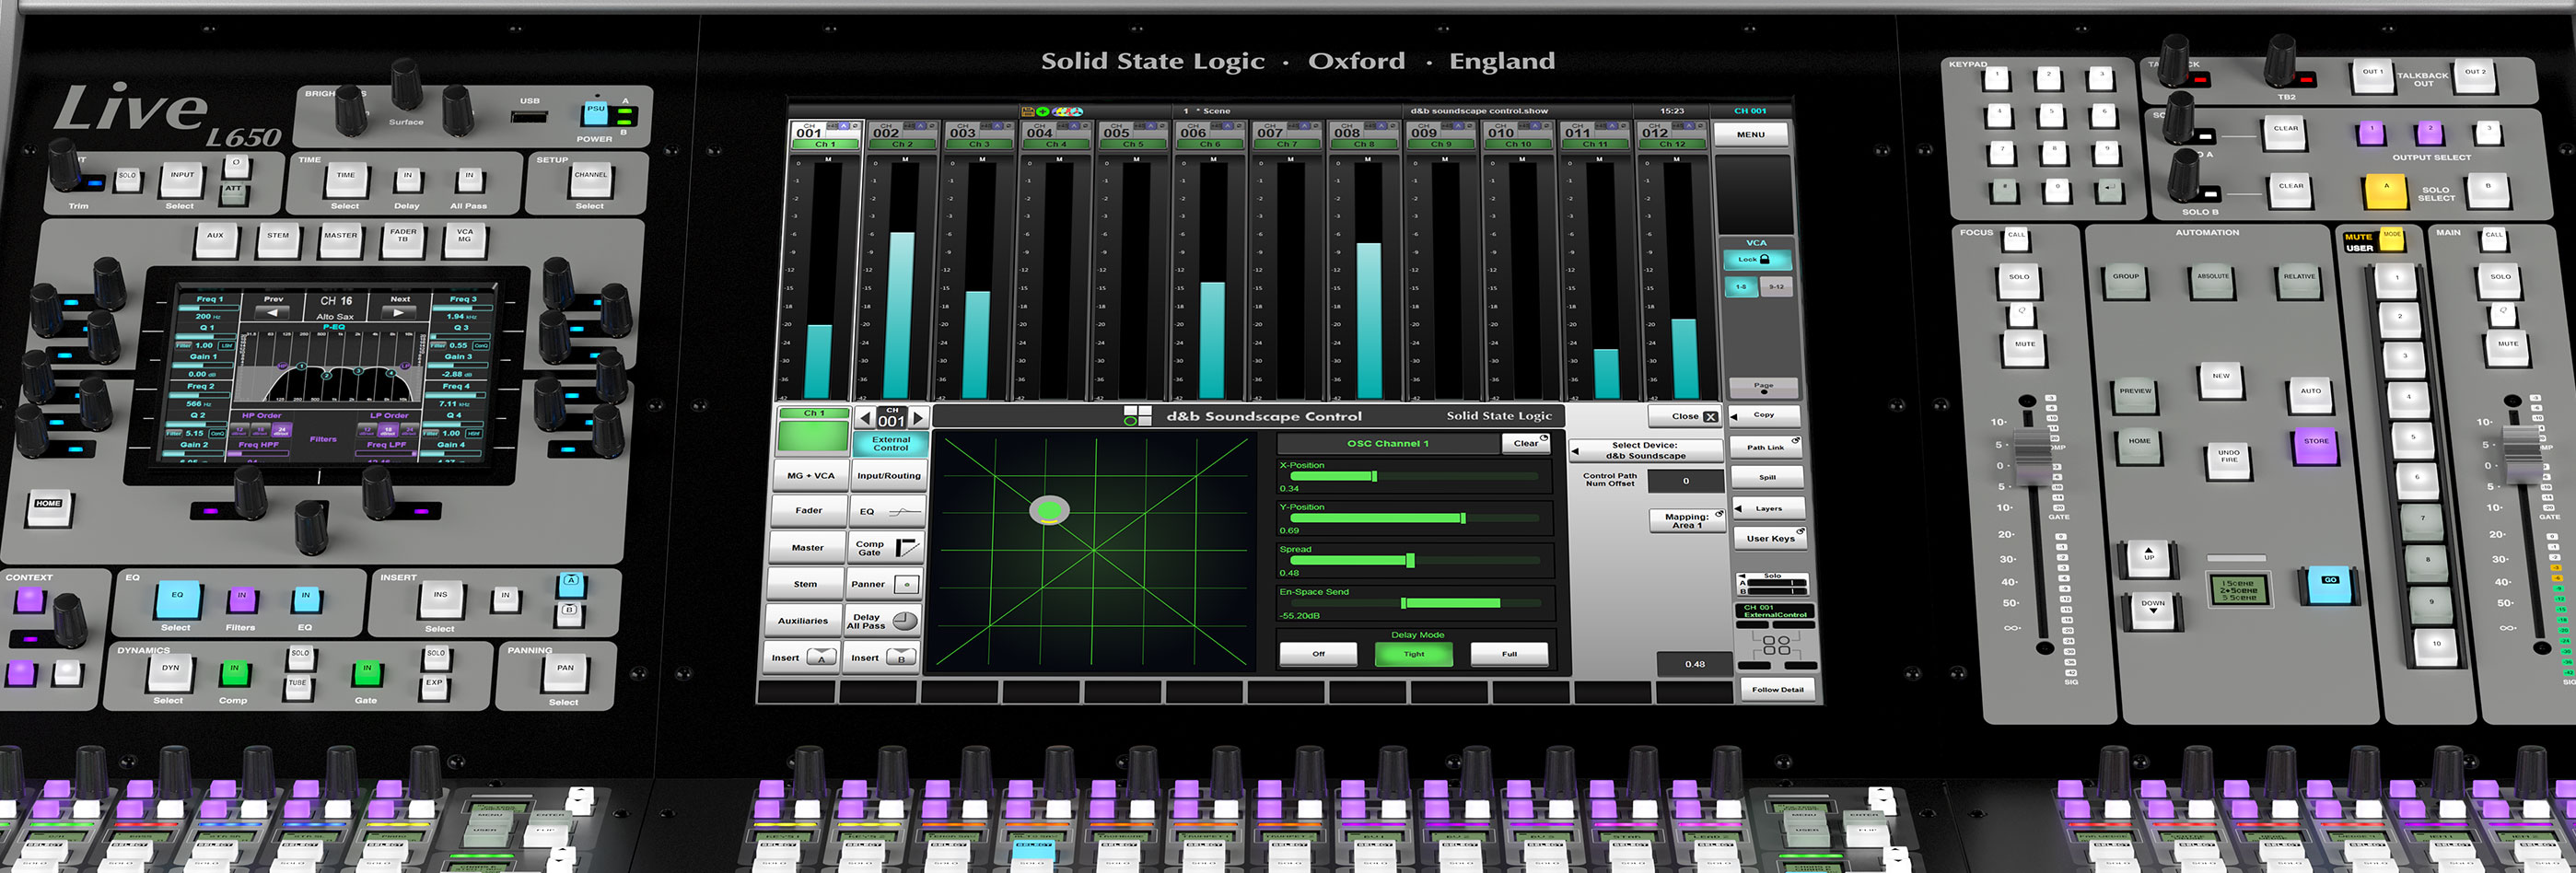Click the Follow Detail button
Image resolution: width=2576 pixels, height=873 pixels.
tap(1777, 689)
